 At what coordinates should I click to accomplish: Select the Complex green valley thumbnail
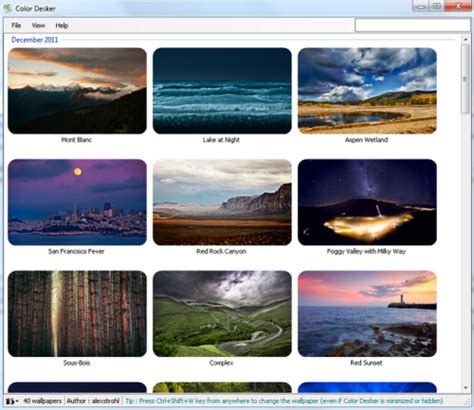[222, 314]
